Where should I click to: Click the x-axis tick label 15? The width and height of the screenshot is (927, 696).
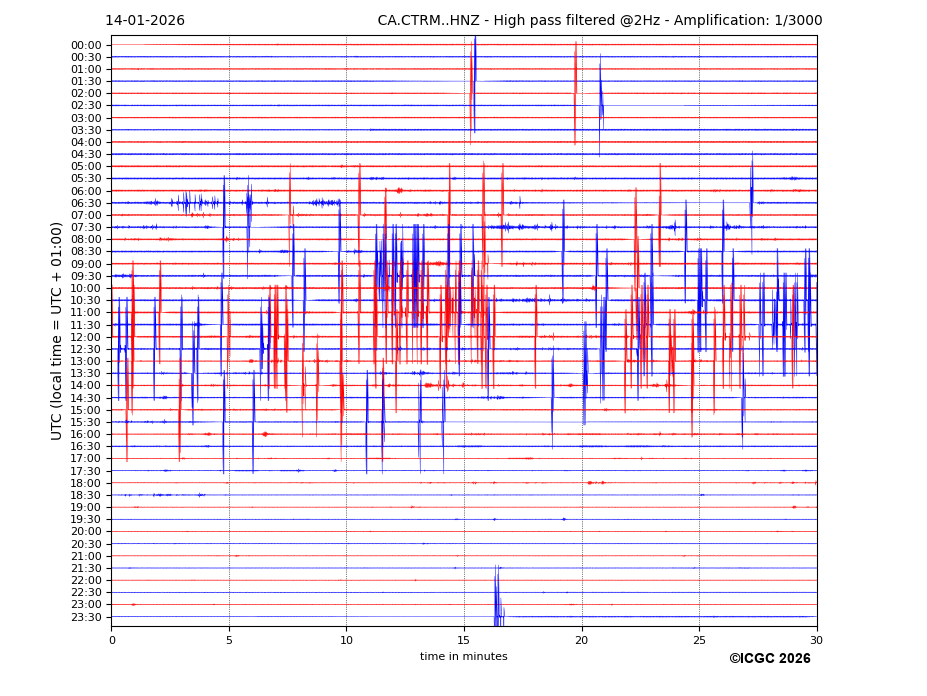(x=464, y=640)
